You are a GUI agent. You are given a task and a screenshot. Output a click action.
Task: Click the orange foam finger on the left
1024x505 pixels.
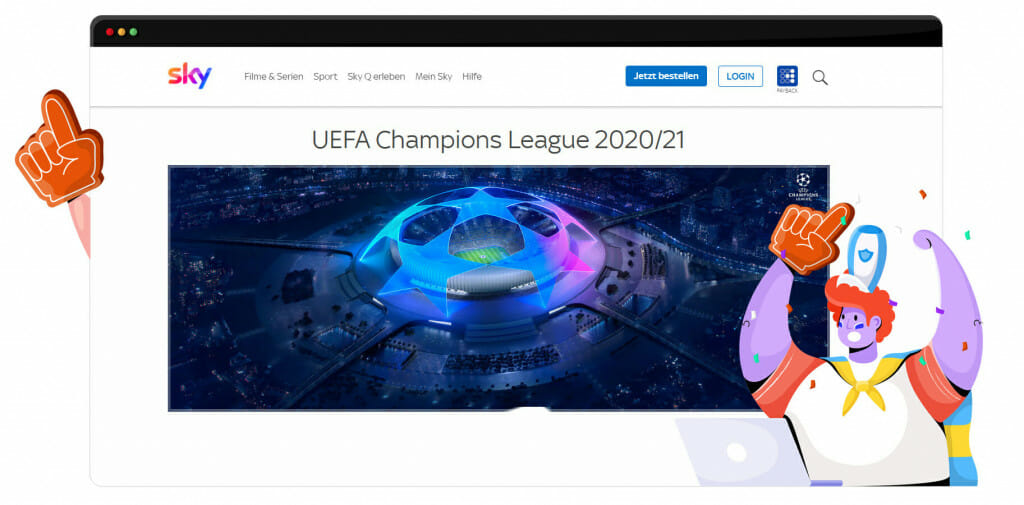click(59, 149)
